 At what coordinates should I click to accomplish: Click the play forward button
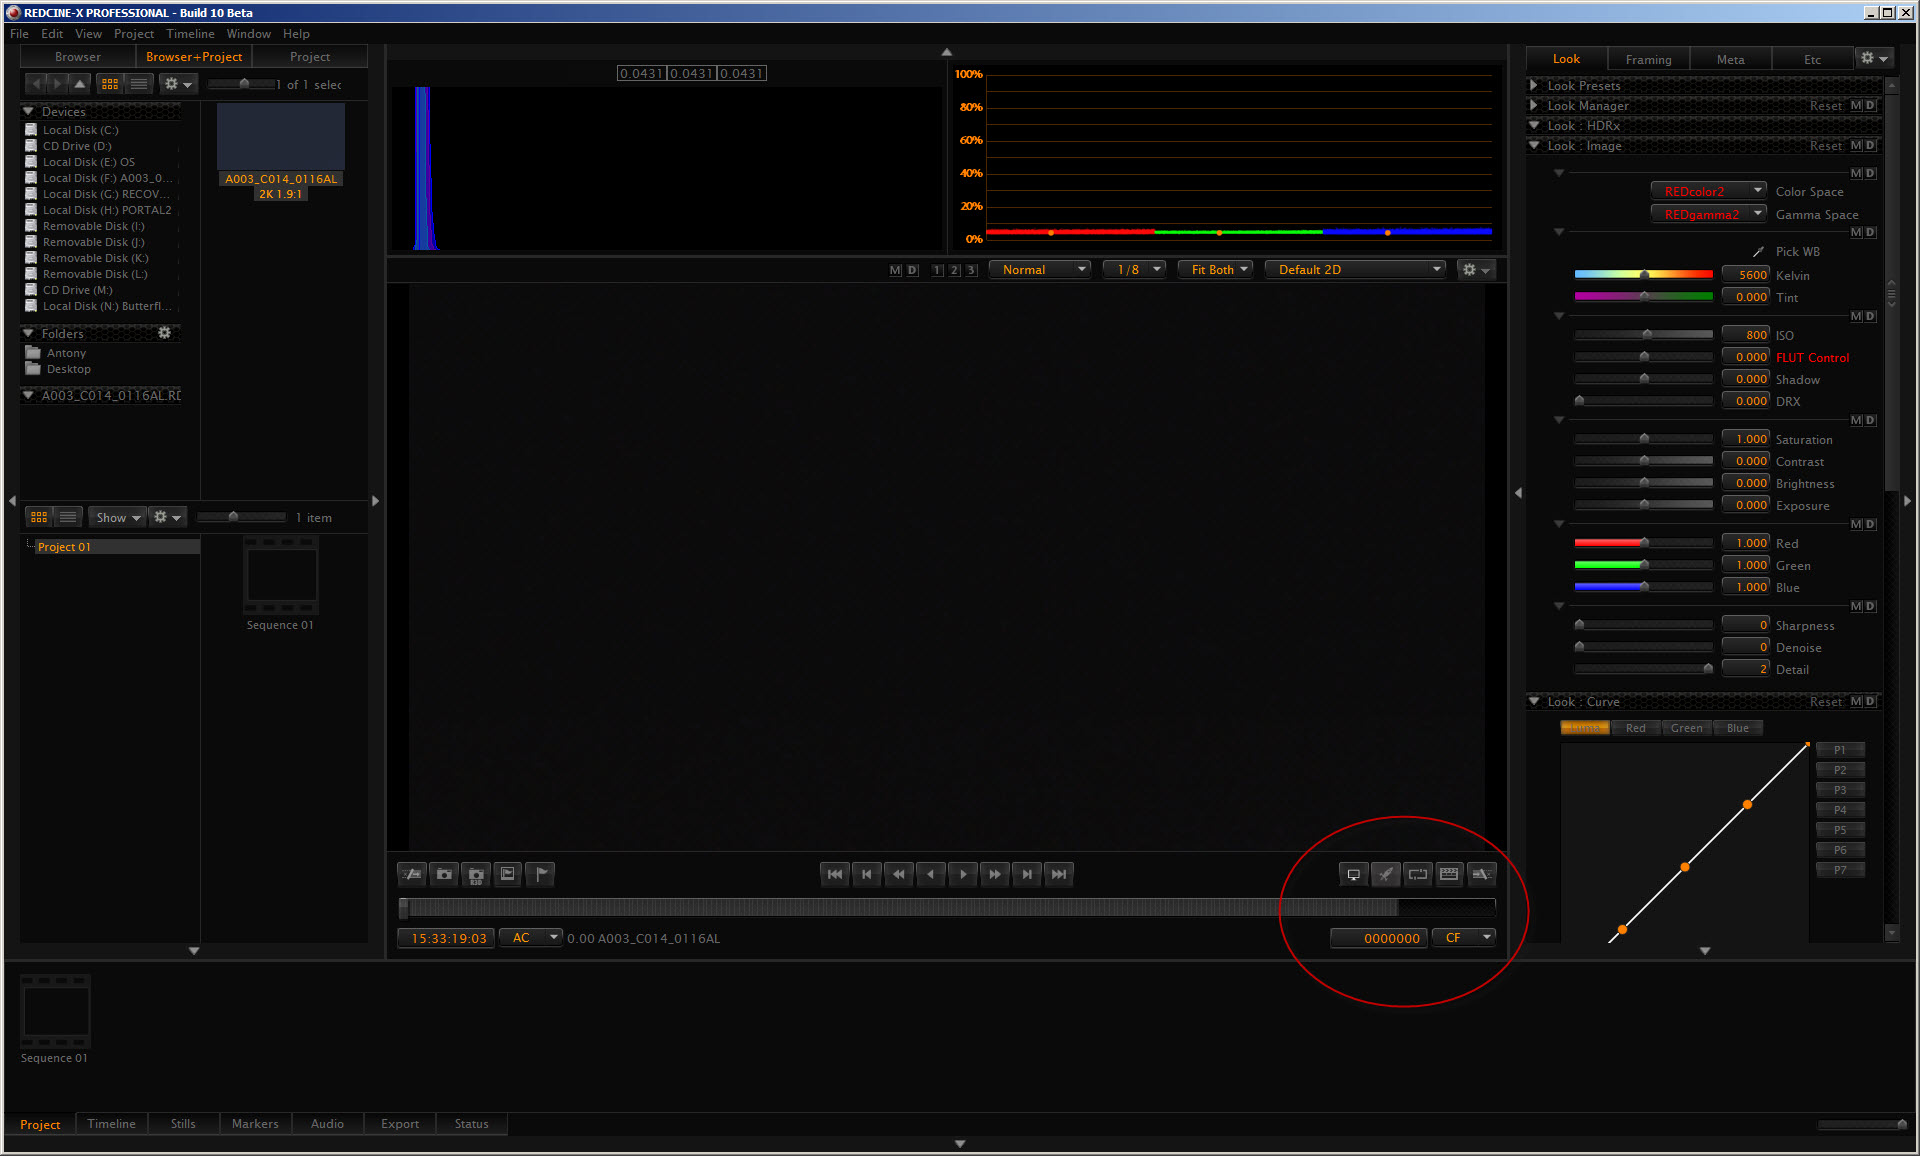[x=963, y=874]
